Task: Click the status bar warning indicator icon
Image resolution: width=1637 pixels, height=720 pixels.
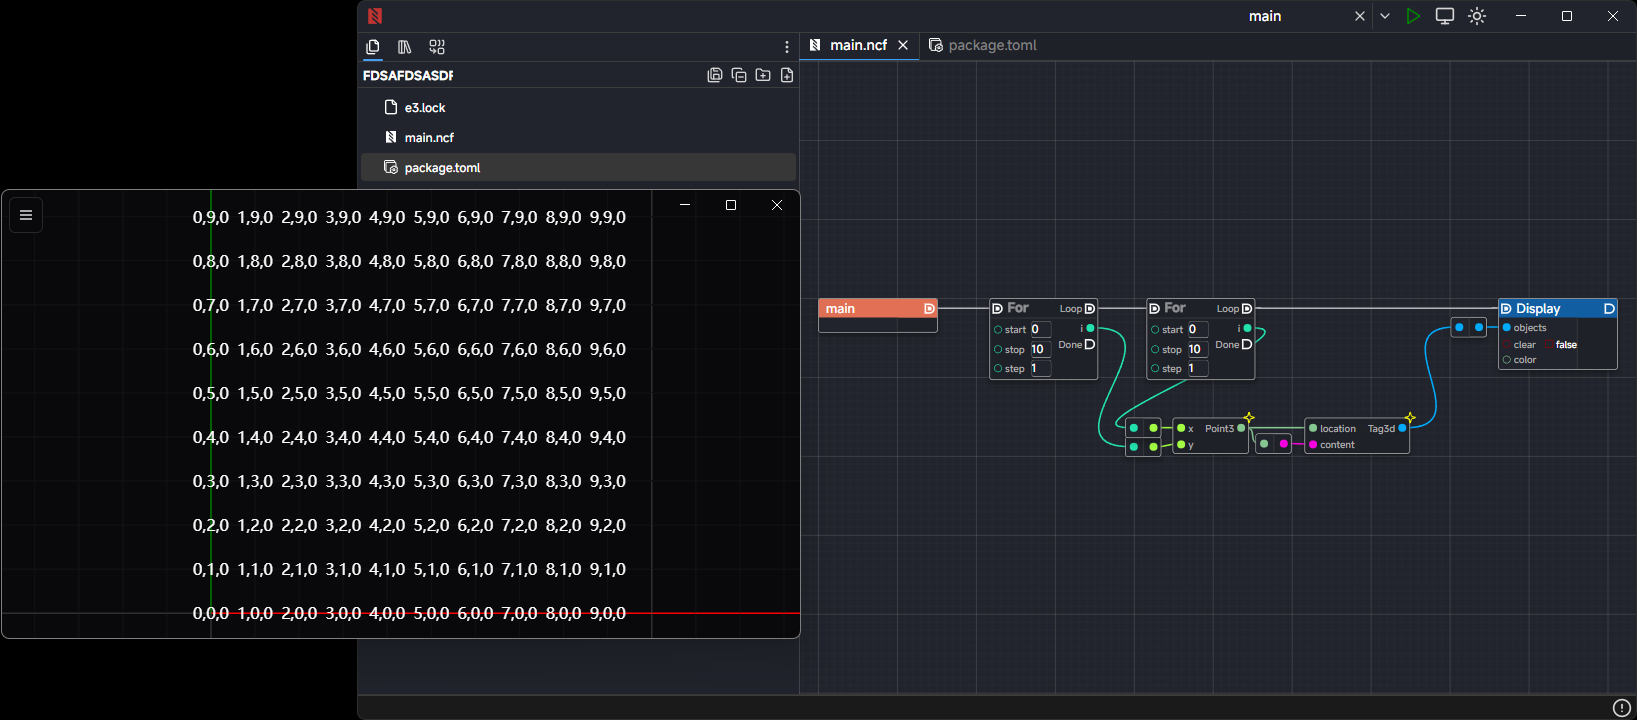Action: point(1622,708)
